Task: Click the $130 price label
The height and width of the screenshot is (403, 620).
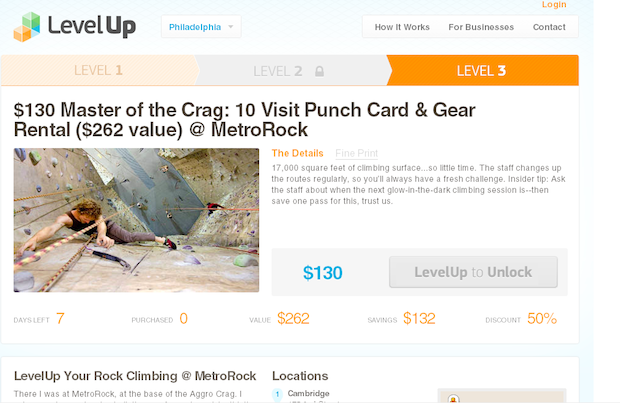Action: point(322,272)
